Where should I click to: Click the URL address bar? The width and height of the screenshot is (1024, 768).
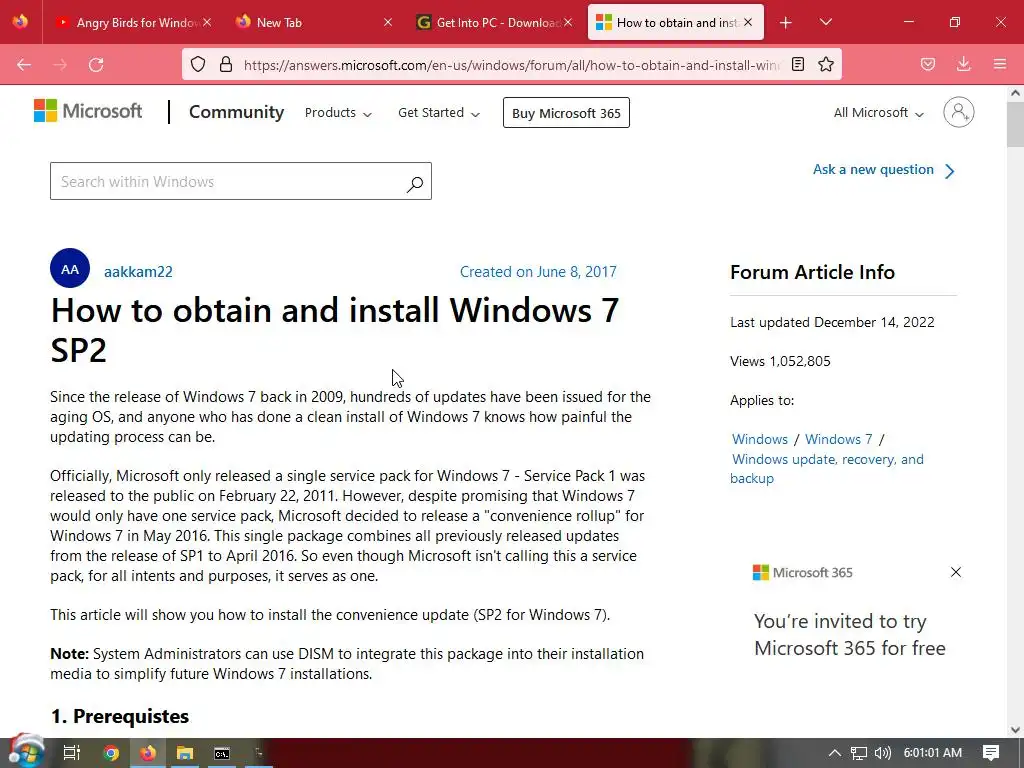tap(511, 65)
